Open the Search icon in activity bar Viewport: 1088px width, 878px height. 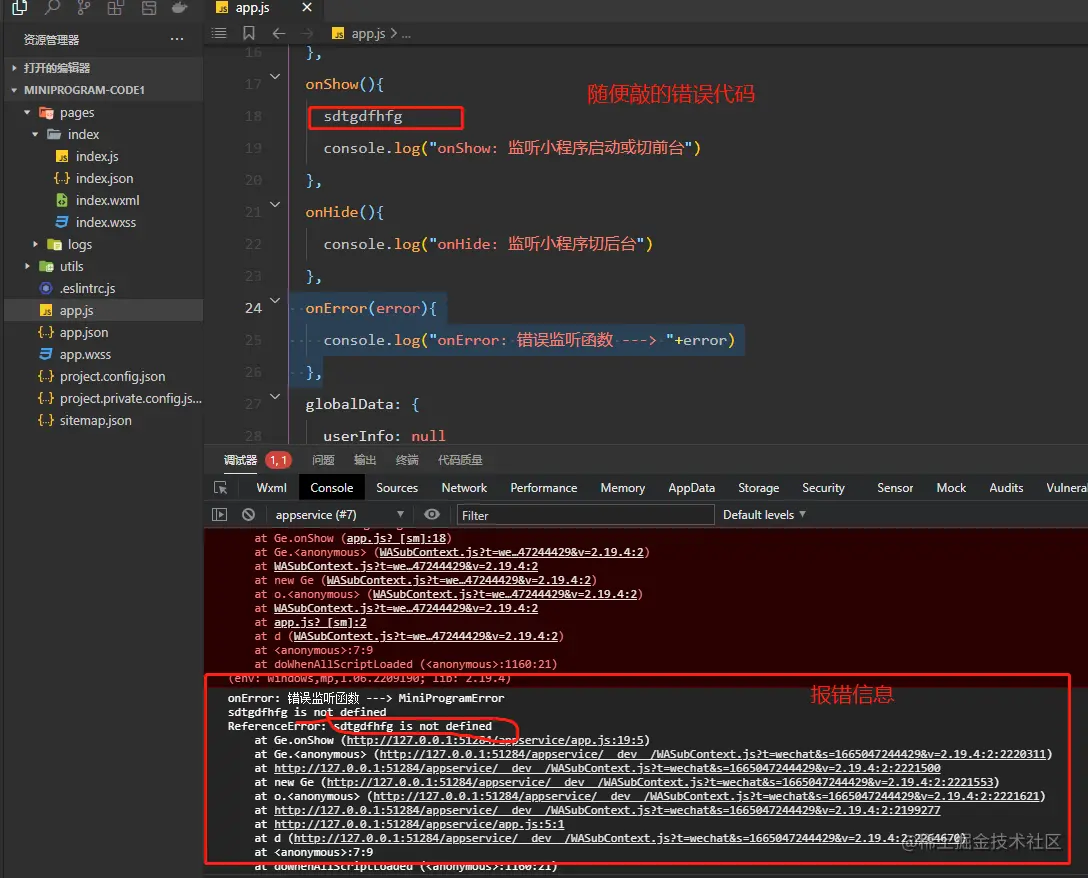click(52, 8)
